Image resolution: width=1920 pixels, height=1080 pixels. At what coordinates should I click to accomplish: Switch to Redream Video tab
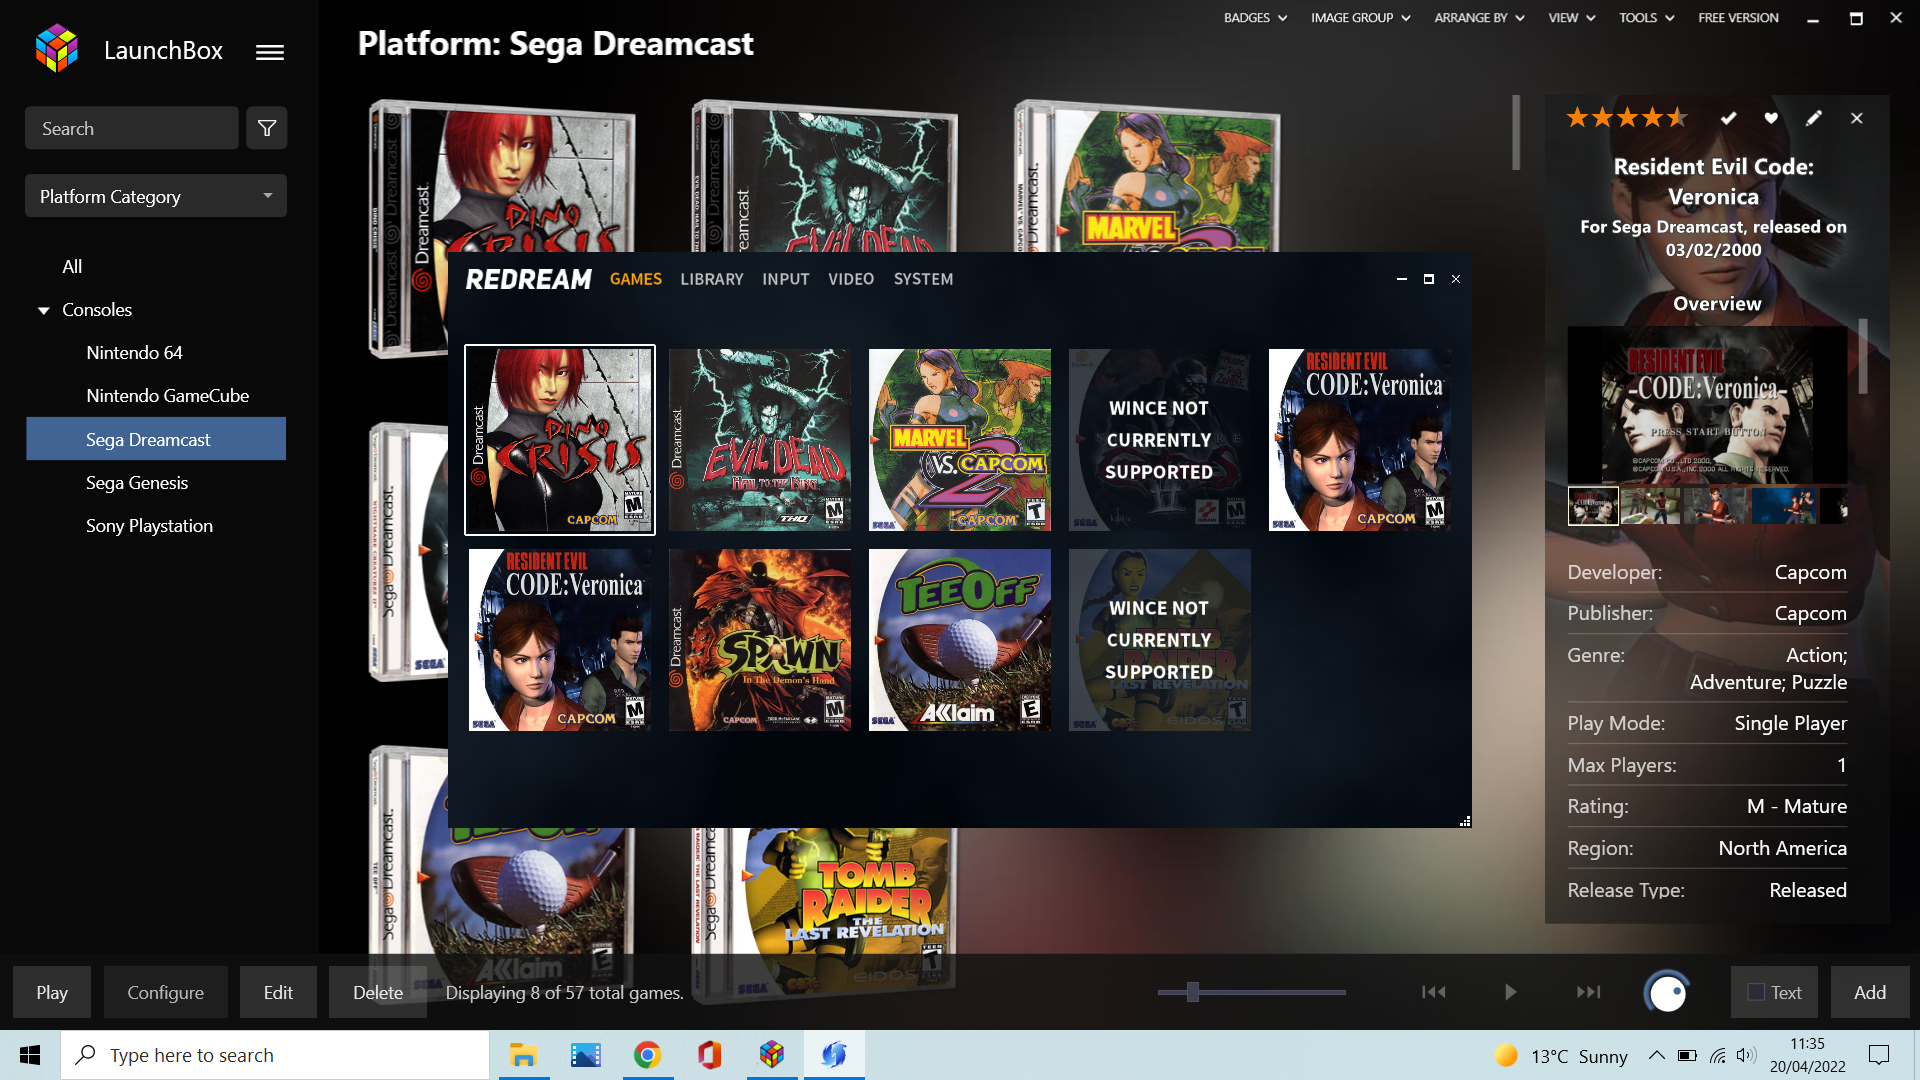[x=851, y=279]
